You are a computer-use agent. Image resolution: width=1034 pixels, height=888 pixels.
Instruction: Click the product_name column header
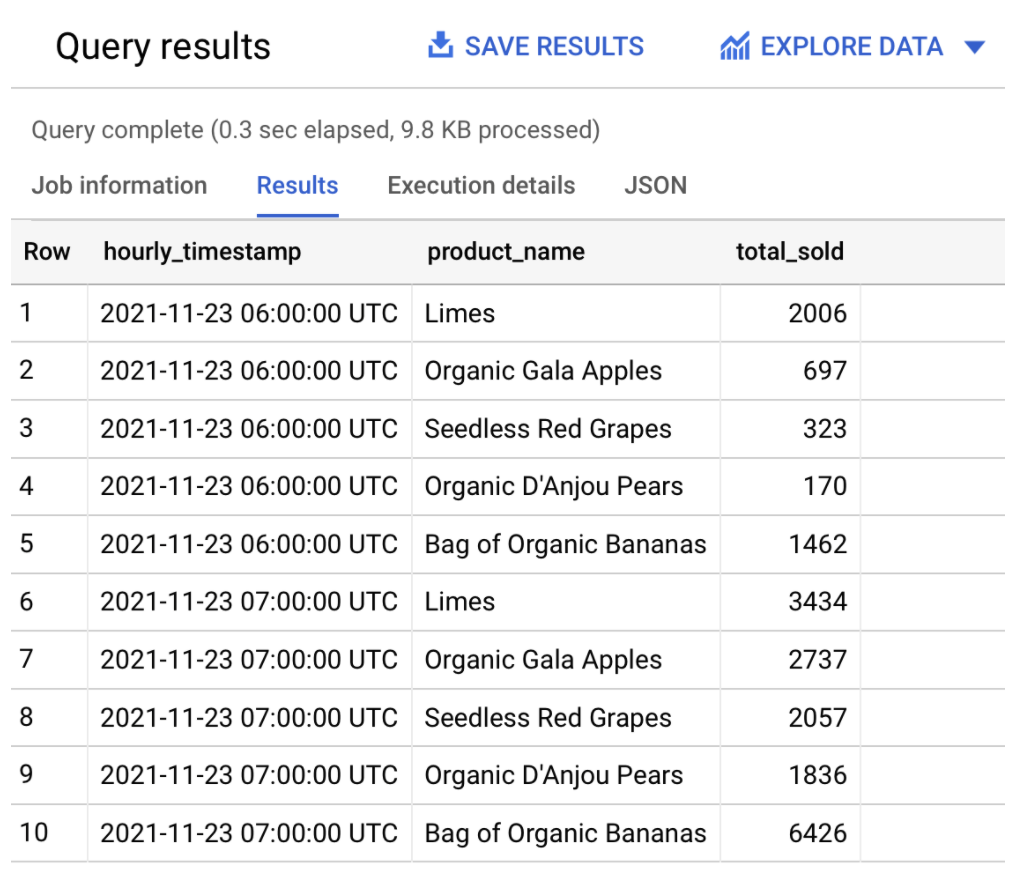505,251
